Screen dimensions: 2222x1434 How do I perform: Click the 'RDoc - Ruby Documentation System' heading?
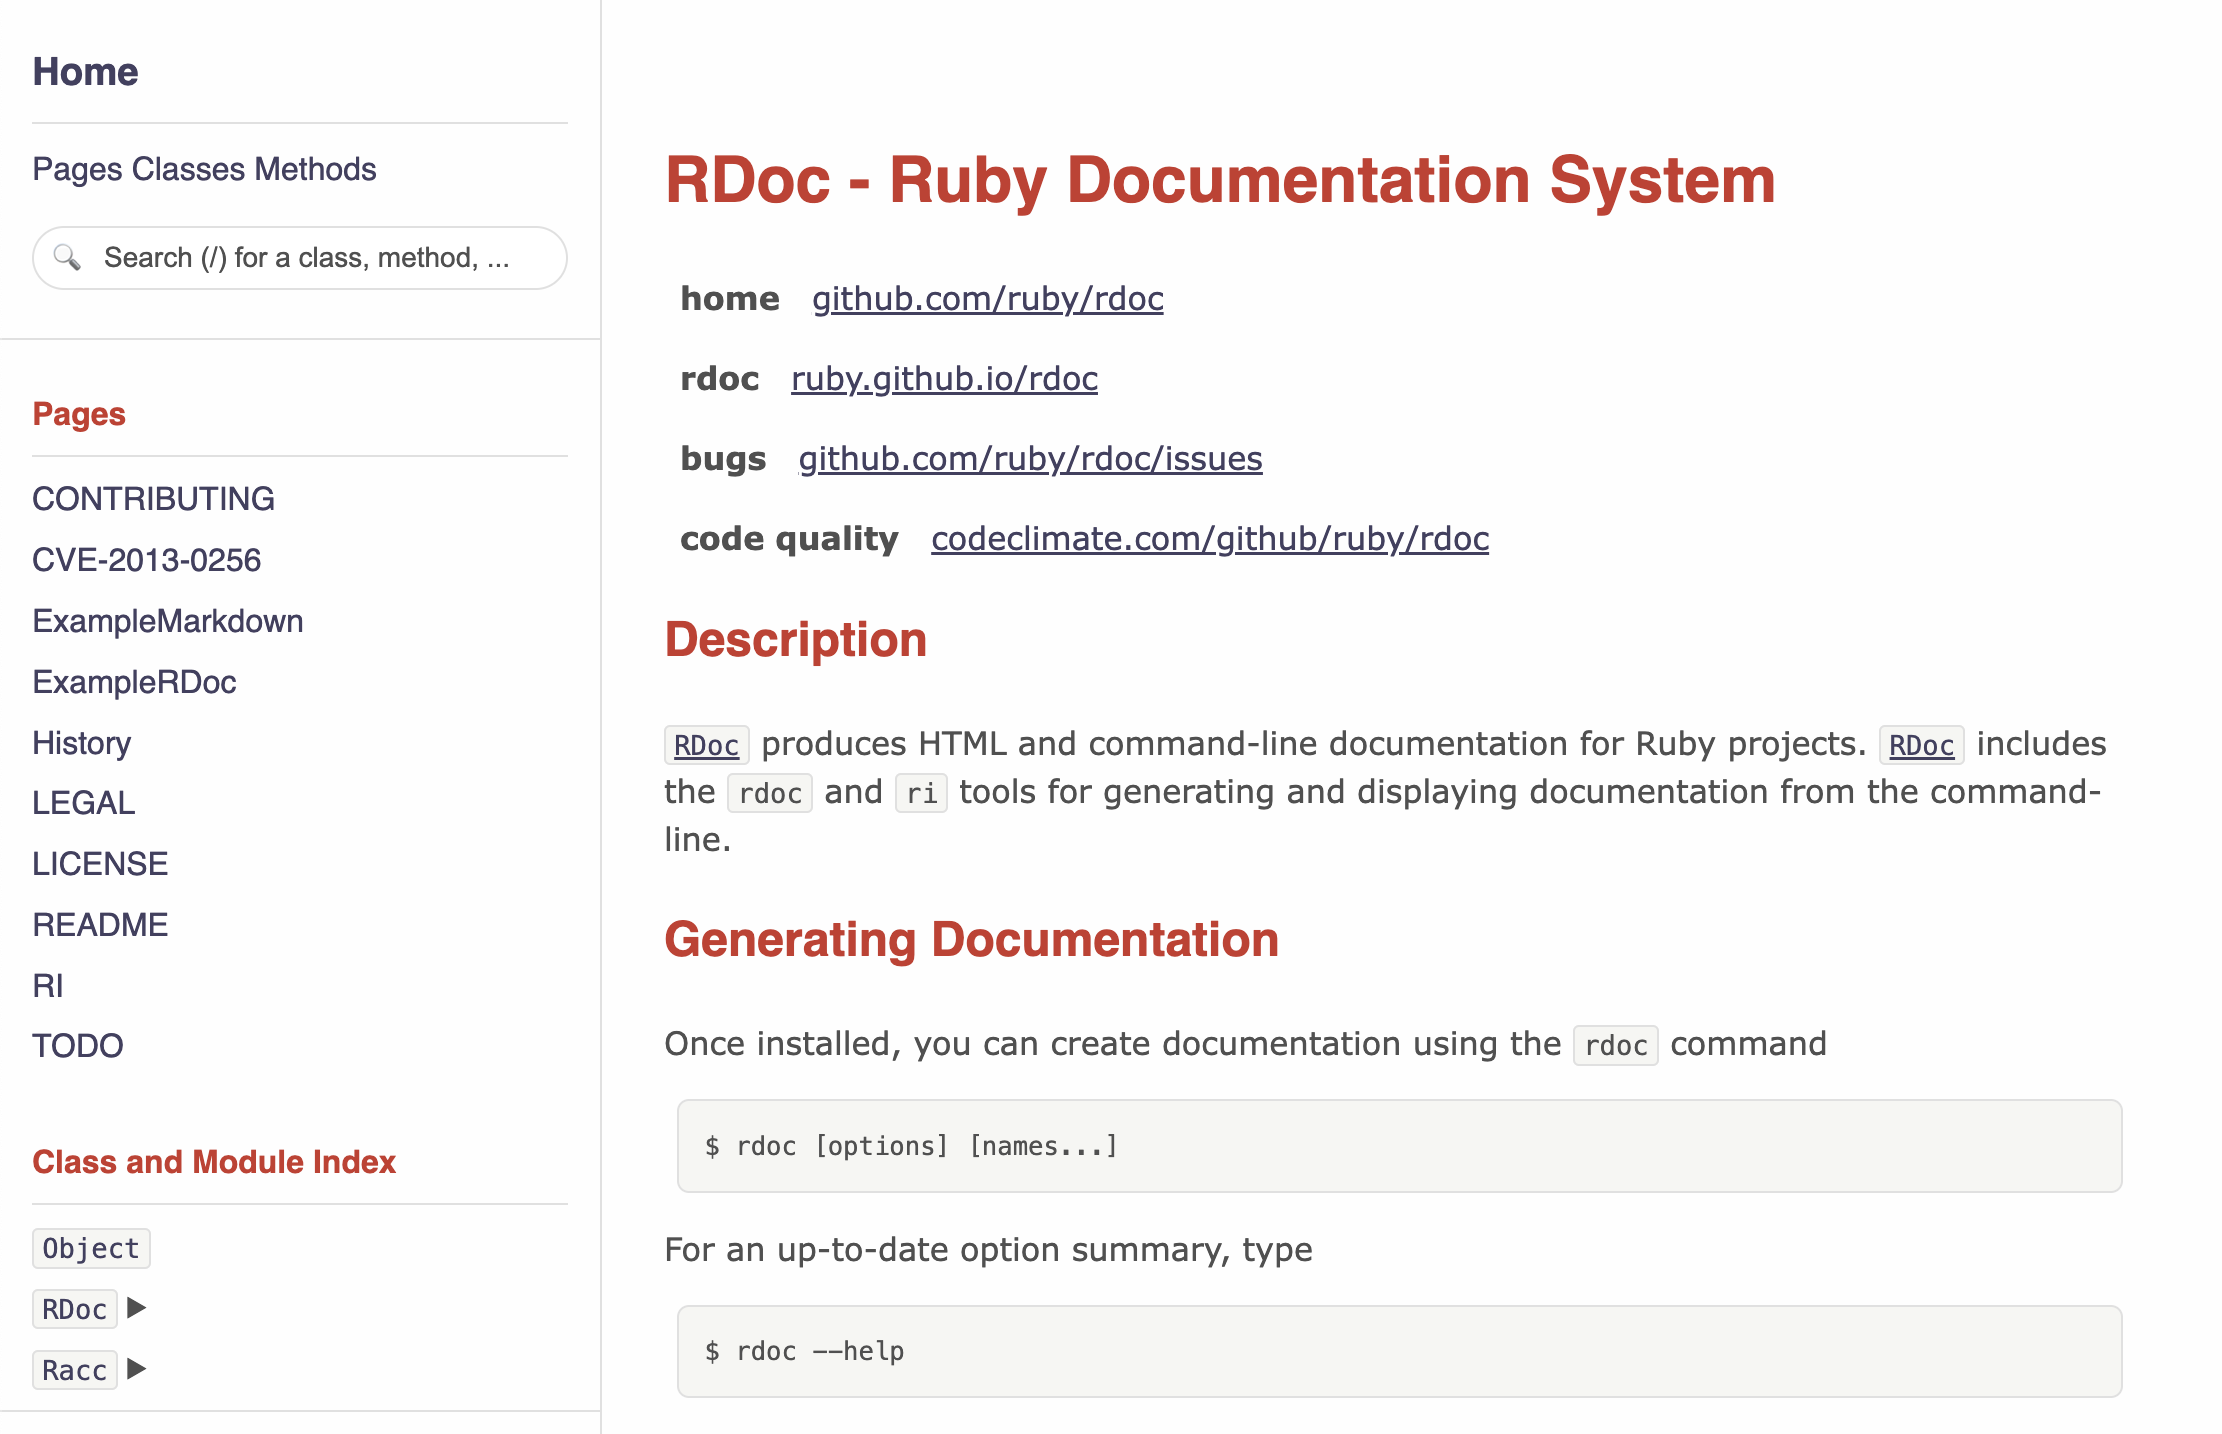[1220, 180]
